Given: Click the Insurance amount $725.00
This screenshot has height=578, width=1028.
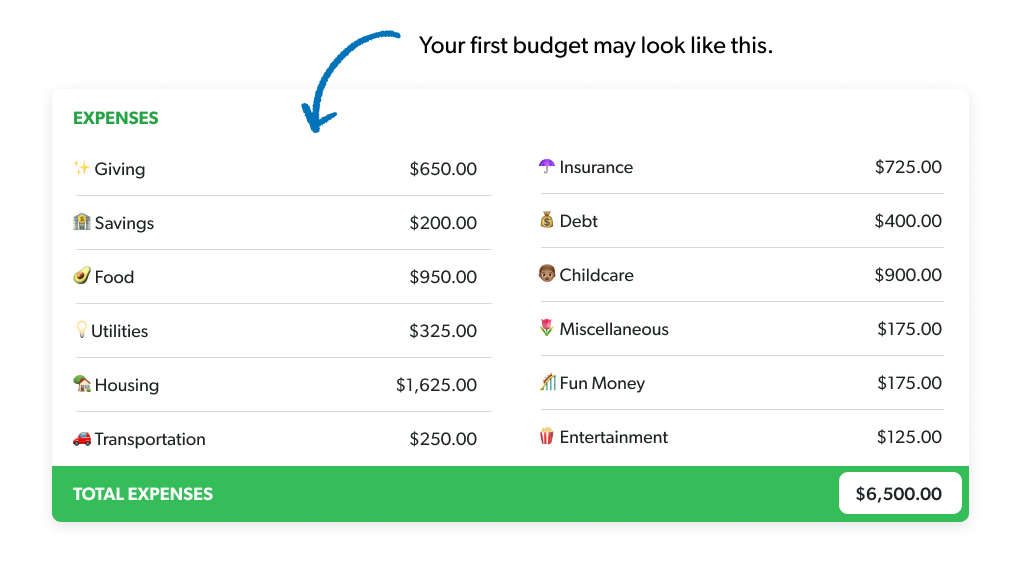Looking at the screenshot, I should 908,167.
